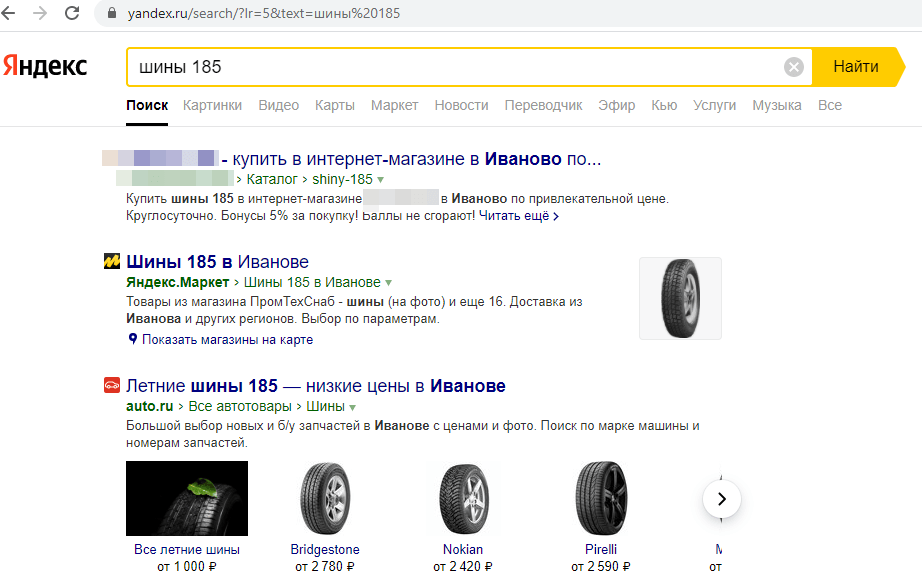Screen dimensions: 922x584
Task: Click the Bridgestone caption link
Action: (325, 549)
